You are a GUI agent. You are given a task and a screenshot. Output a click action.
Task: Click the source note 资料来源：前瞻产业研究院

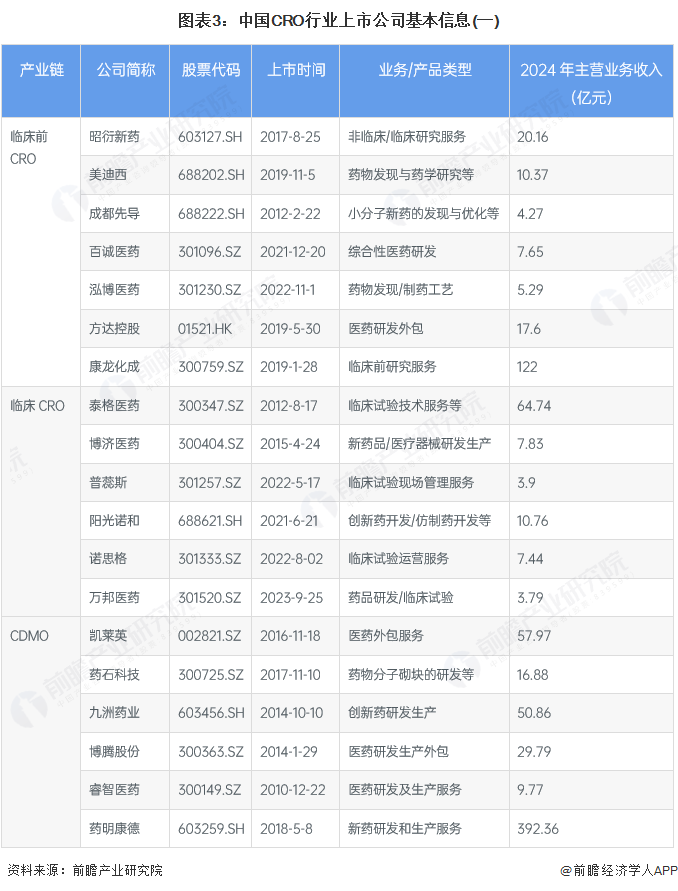coord(85,870)
